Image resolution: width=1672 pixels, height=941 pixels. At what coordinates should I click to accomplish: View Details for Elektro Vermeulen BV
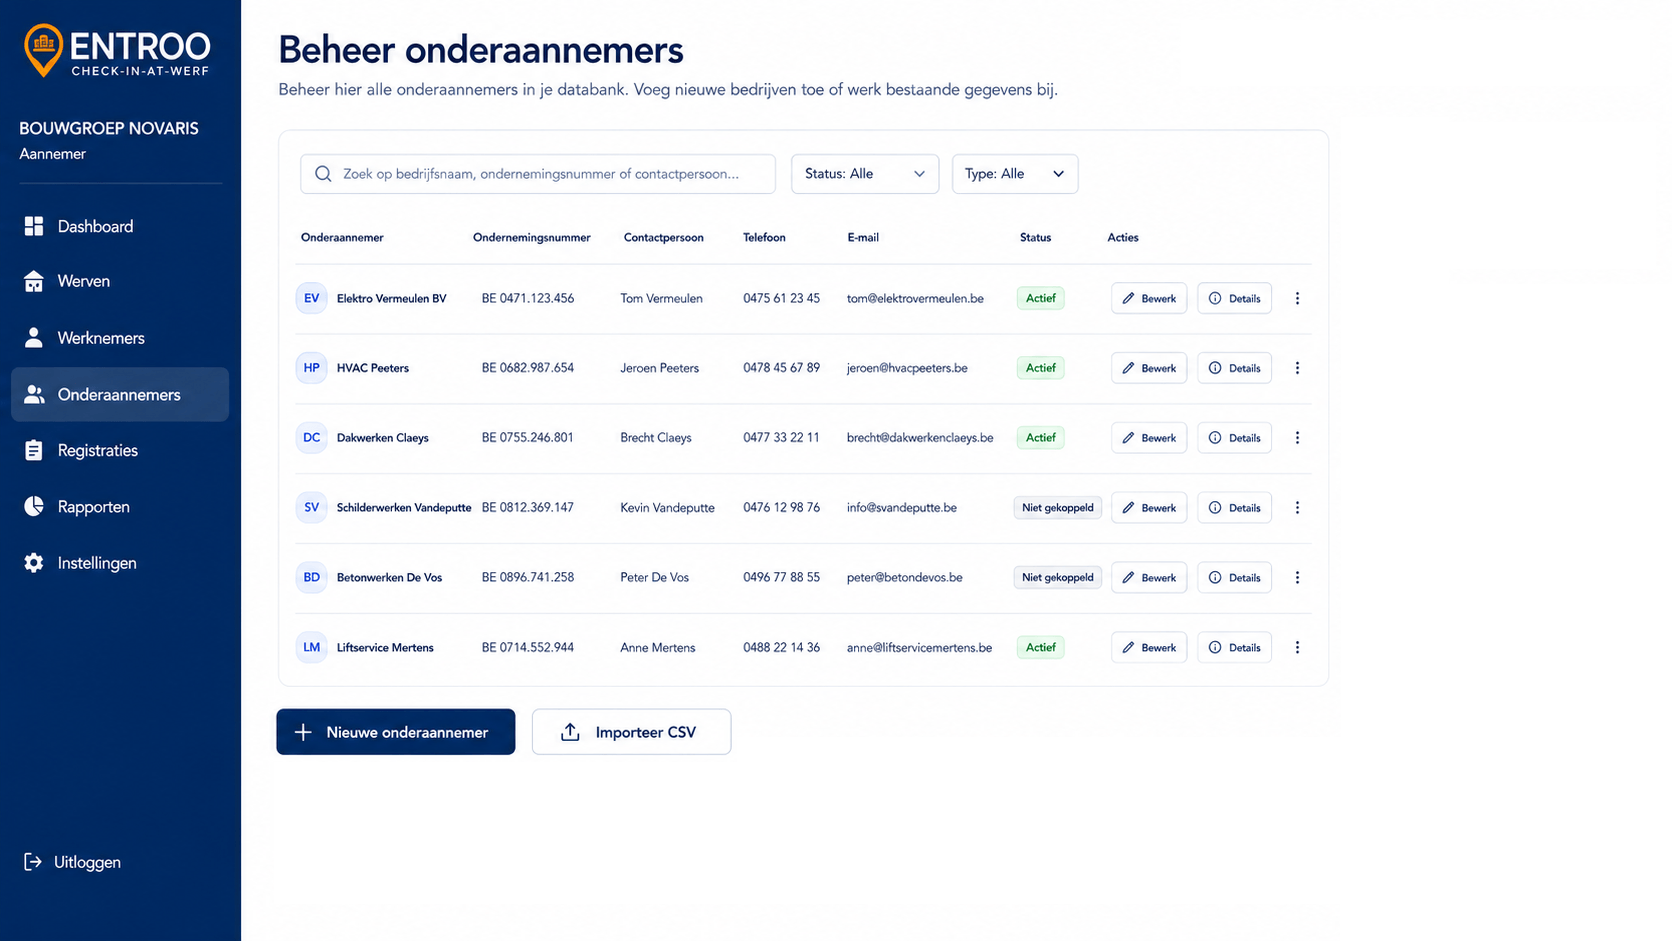pos(1235,298)
